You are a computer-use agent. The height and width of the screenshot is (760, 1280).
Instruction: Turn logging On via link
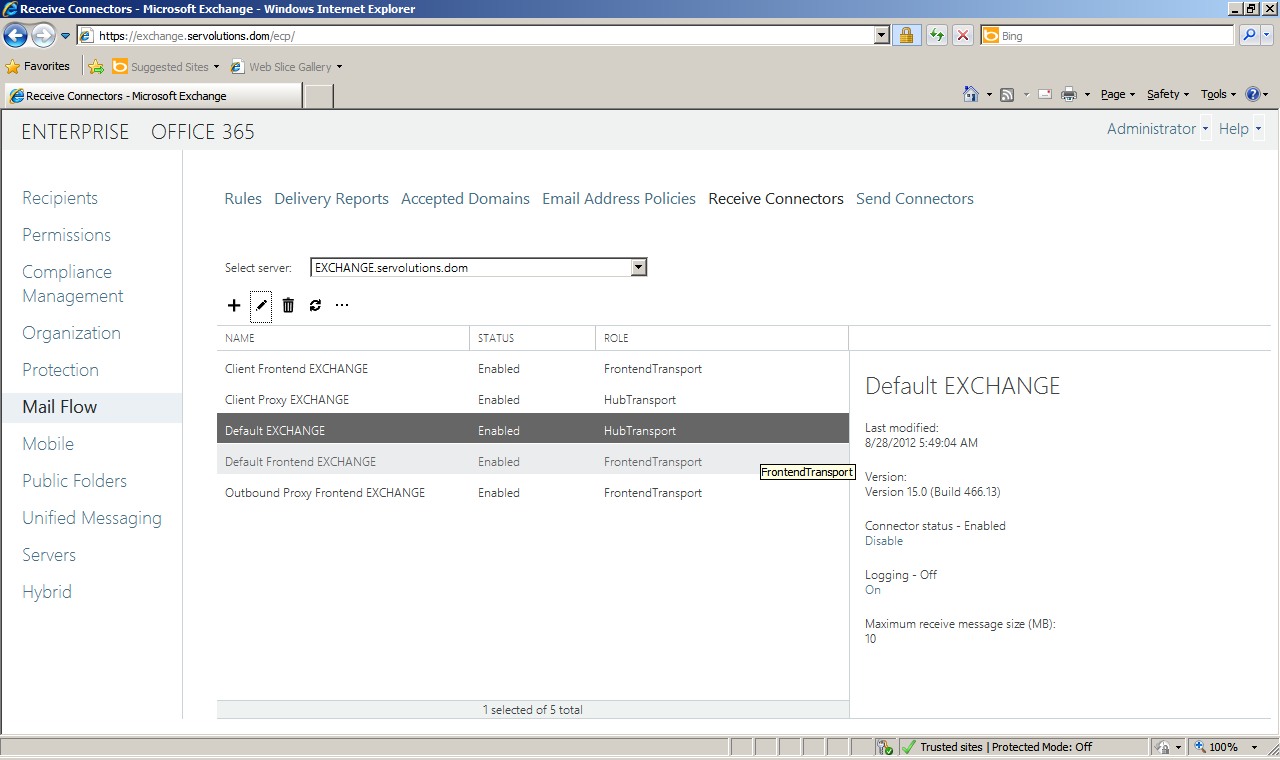(x=873, y=590)
